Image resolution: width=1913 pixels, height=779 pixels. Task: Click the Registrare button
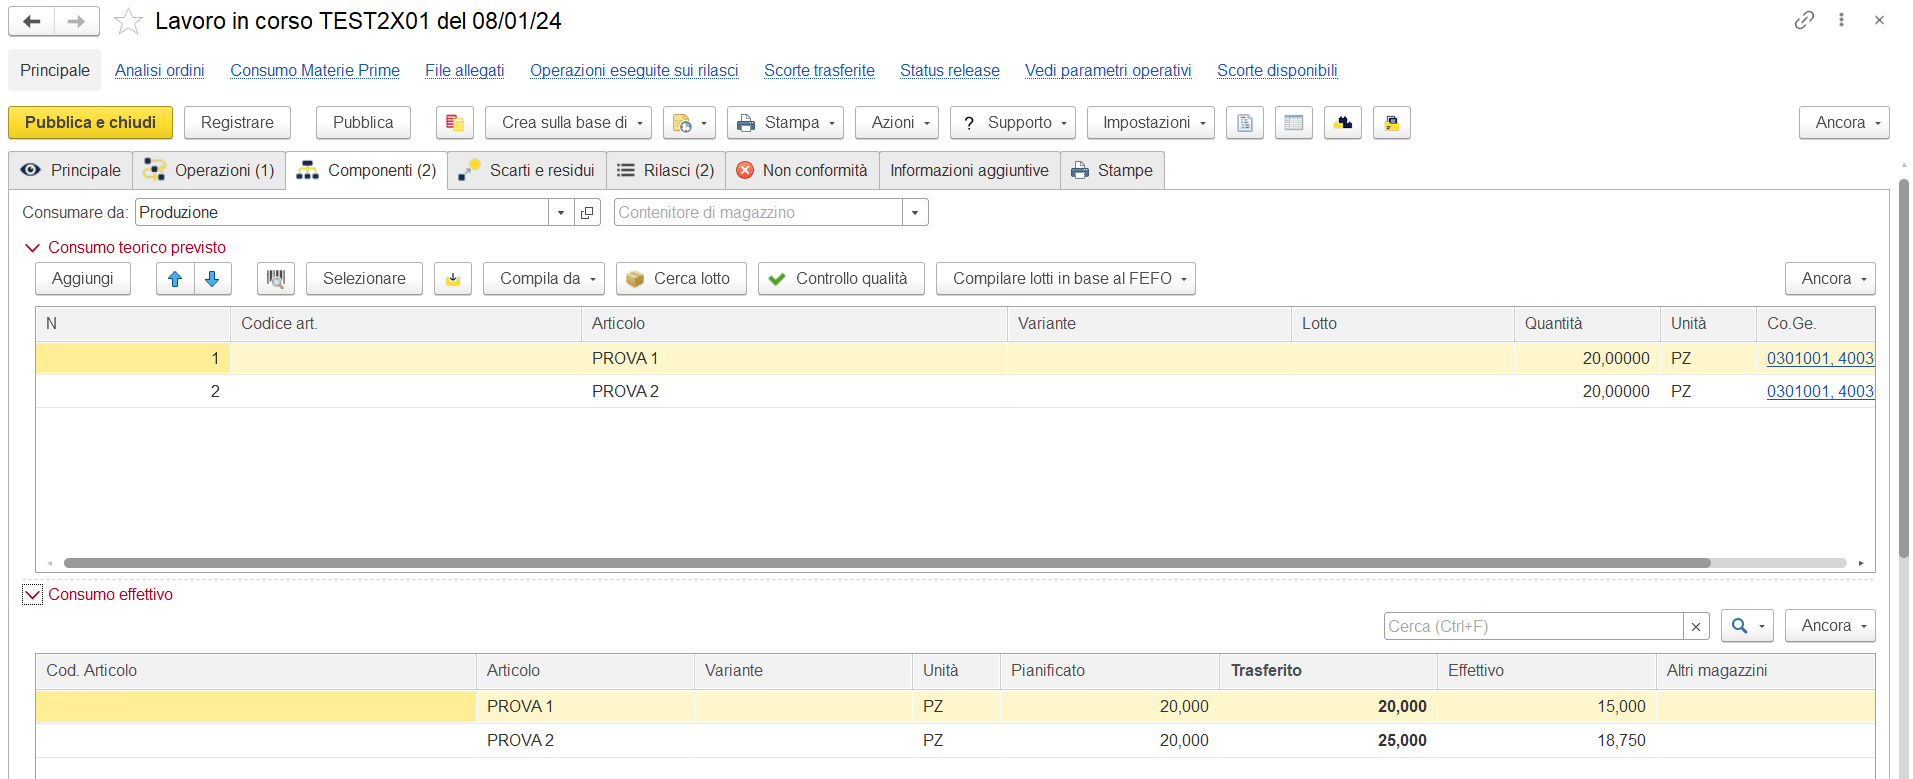coord(237,123)
